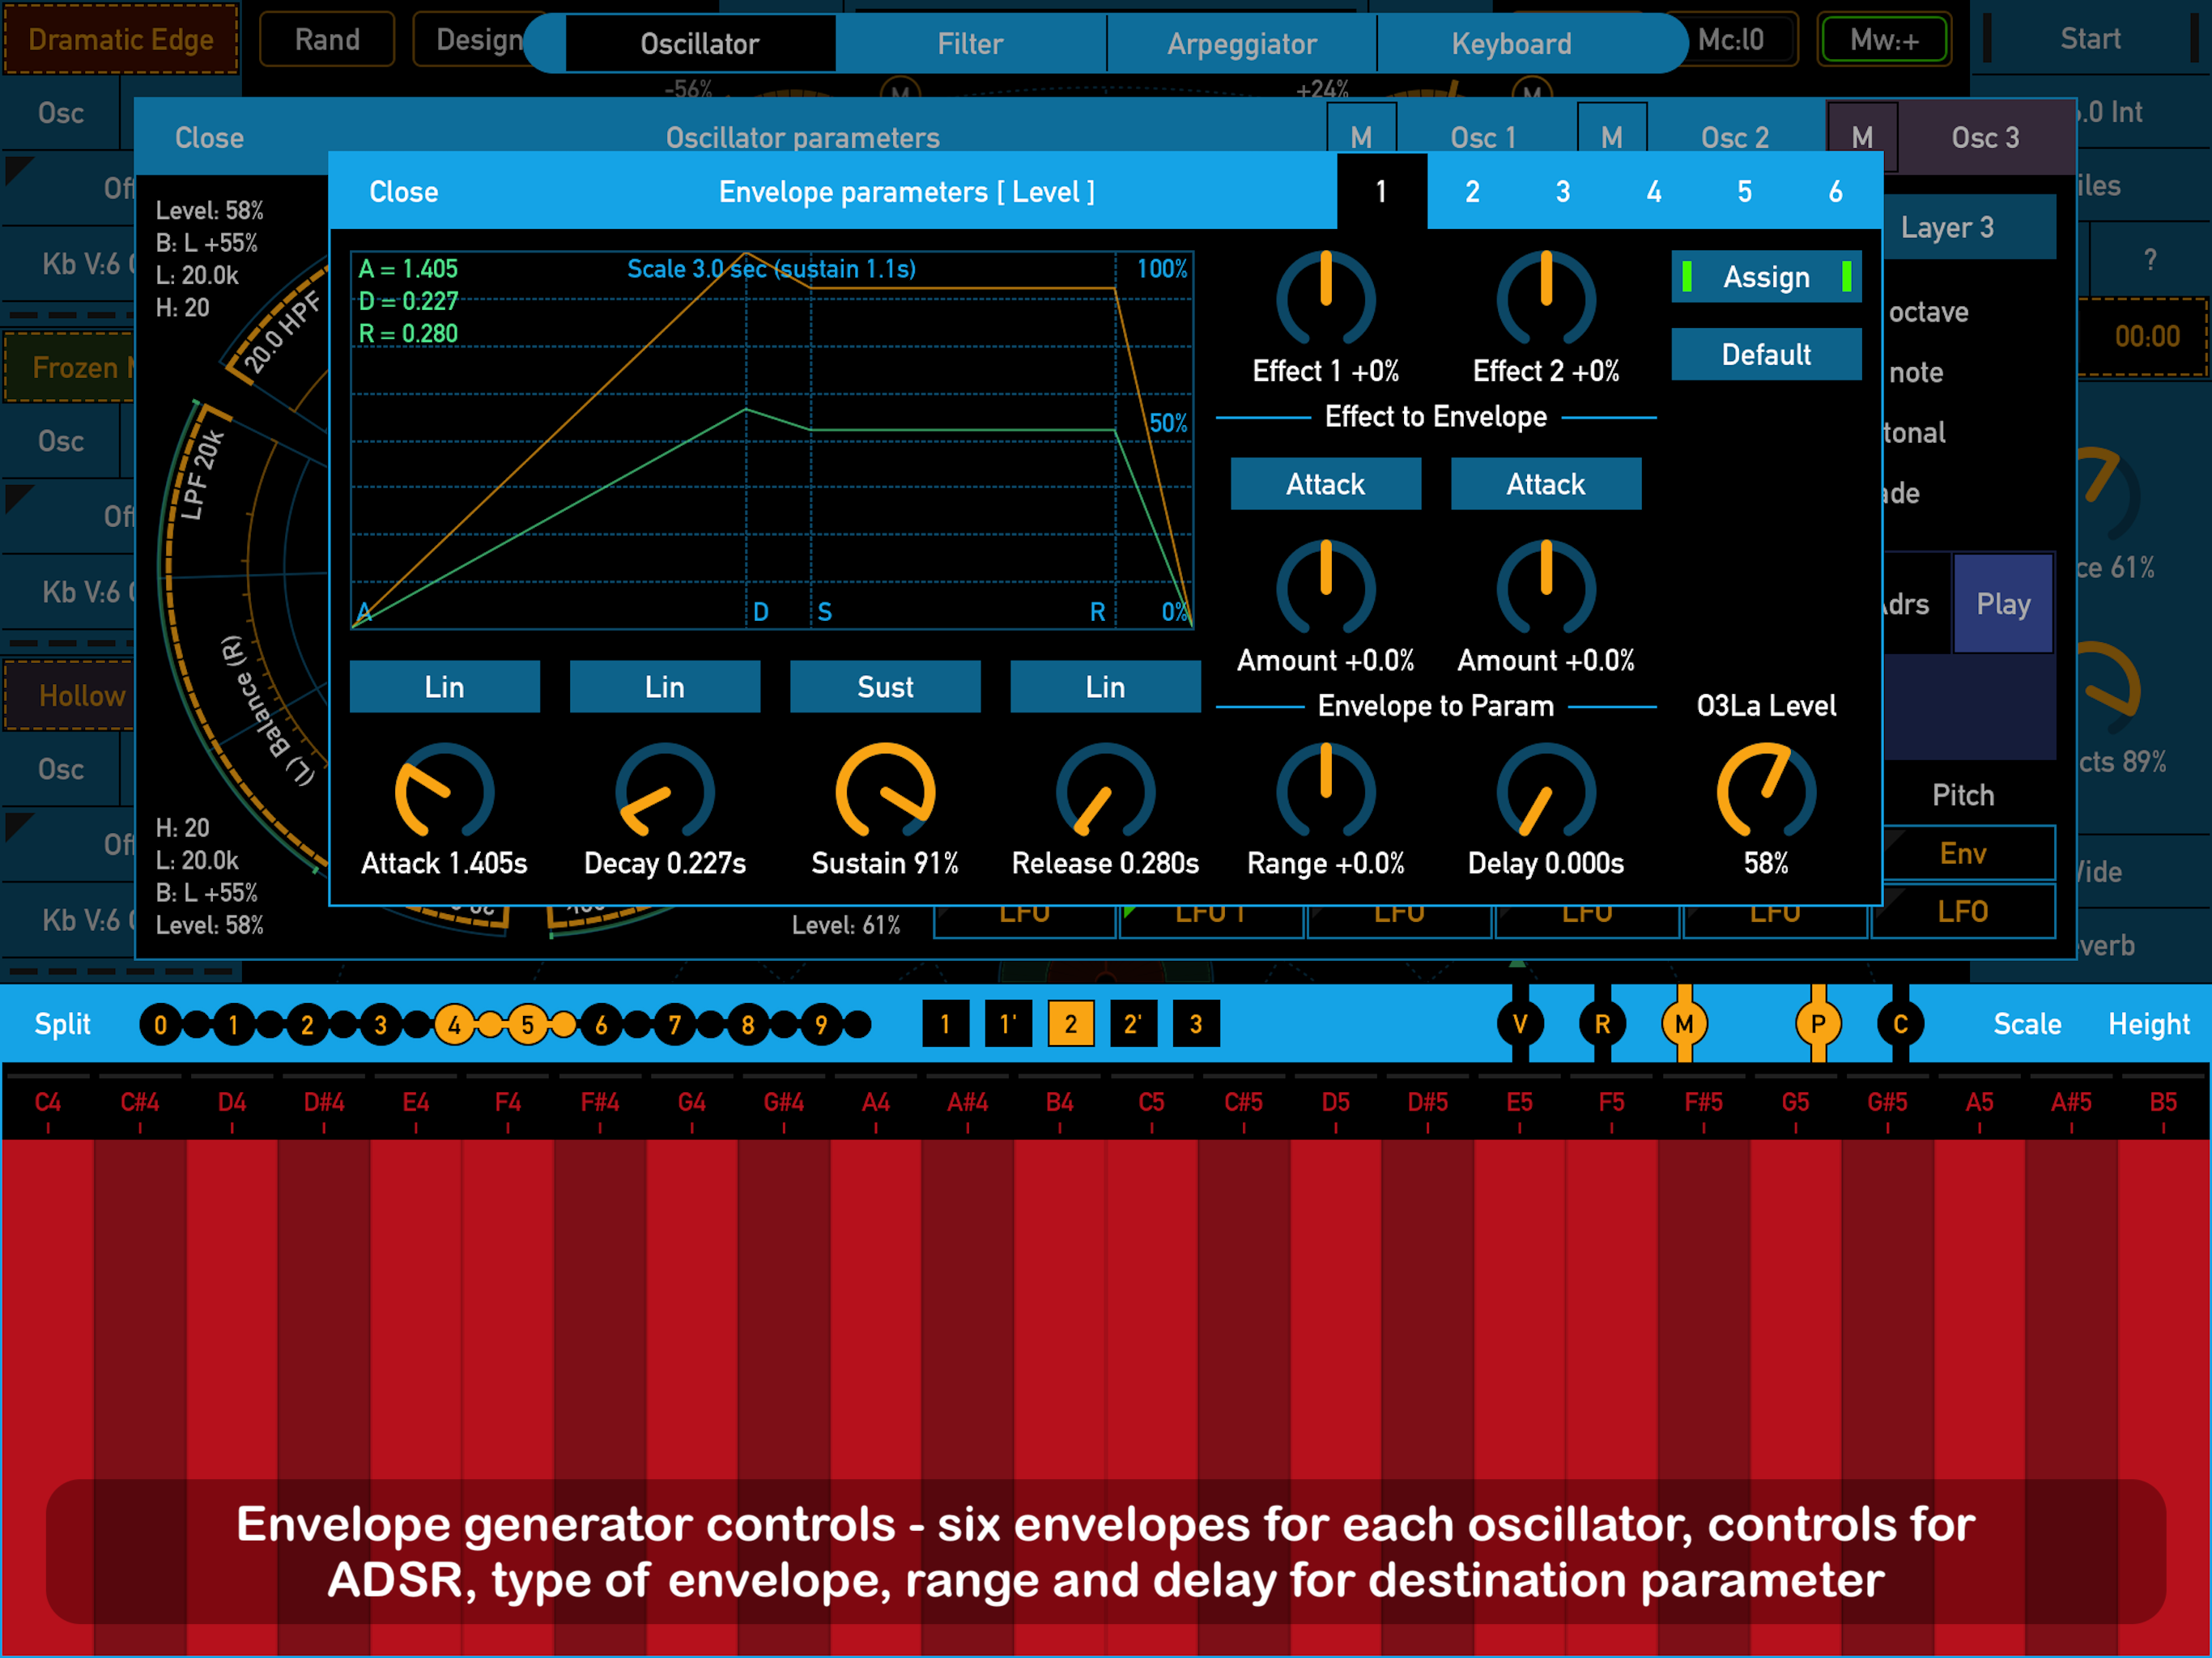Screen dimensions: 2212x1658
Task: Click the Sustain 91% knob
Action: (x=884, y=792)
